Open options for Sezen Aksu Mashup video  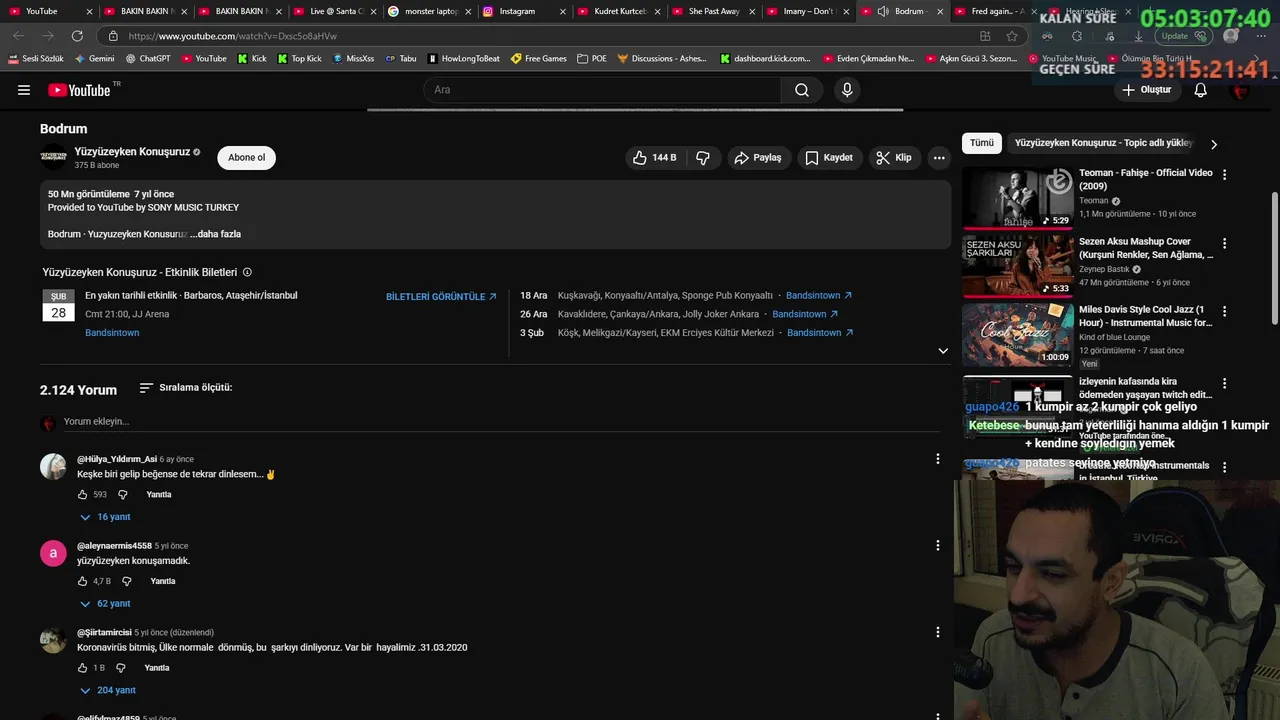pos(1224,243)
